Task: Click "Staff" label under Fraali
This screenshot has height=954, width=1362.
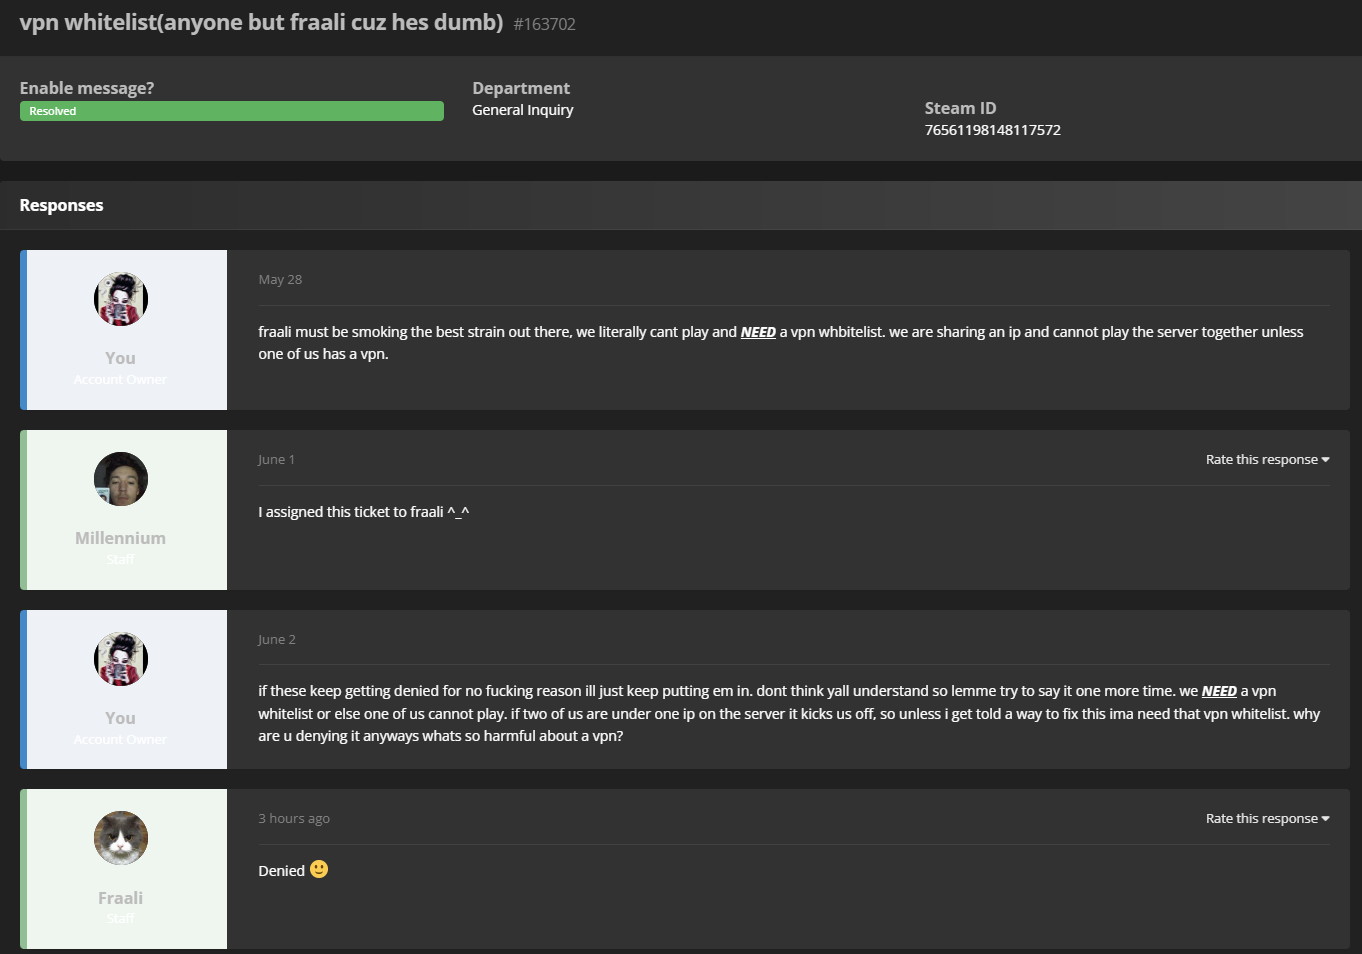Action: tap(120, 918)
